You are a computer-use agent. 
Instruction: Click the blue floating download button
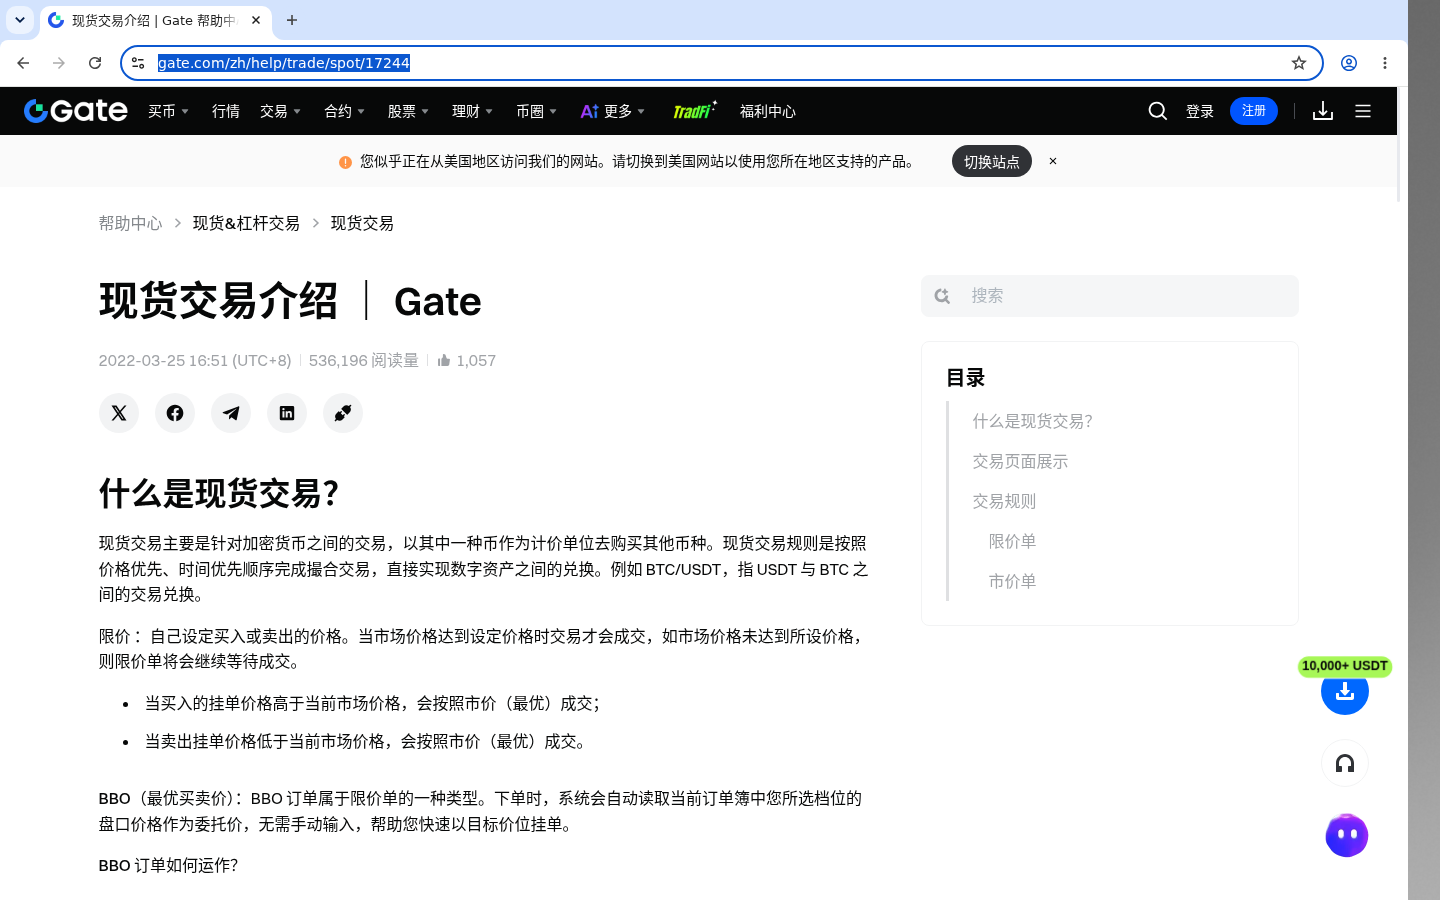(1345, 691)
